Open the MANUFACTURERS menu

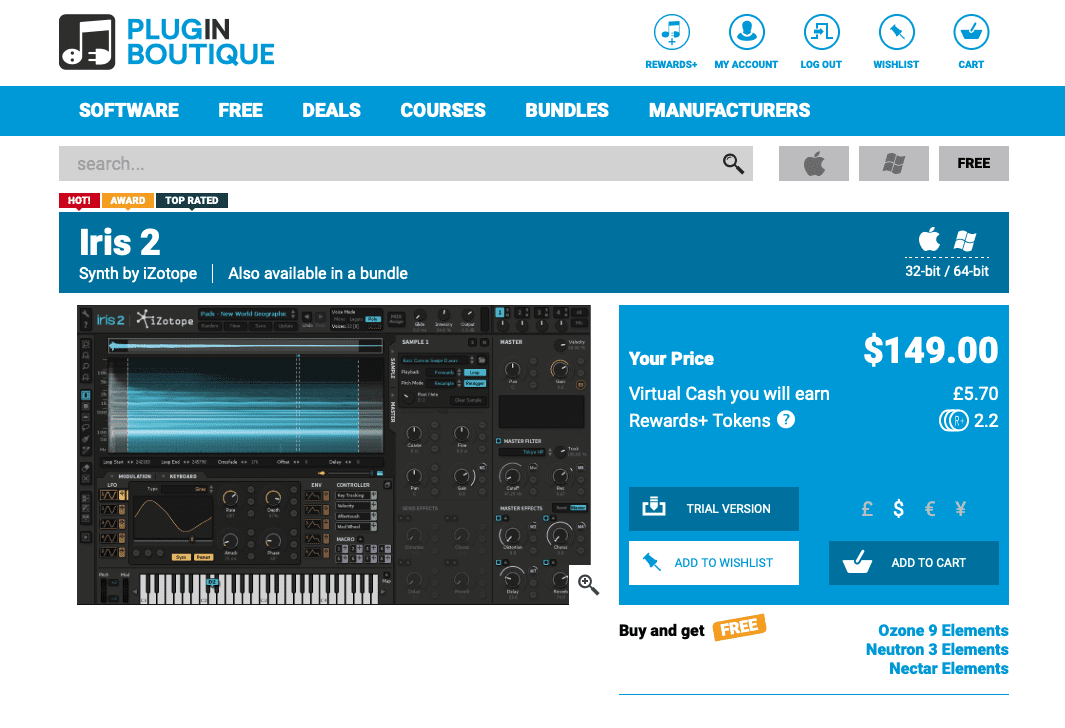[729, 111]
